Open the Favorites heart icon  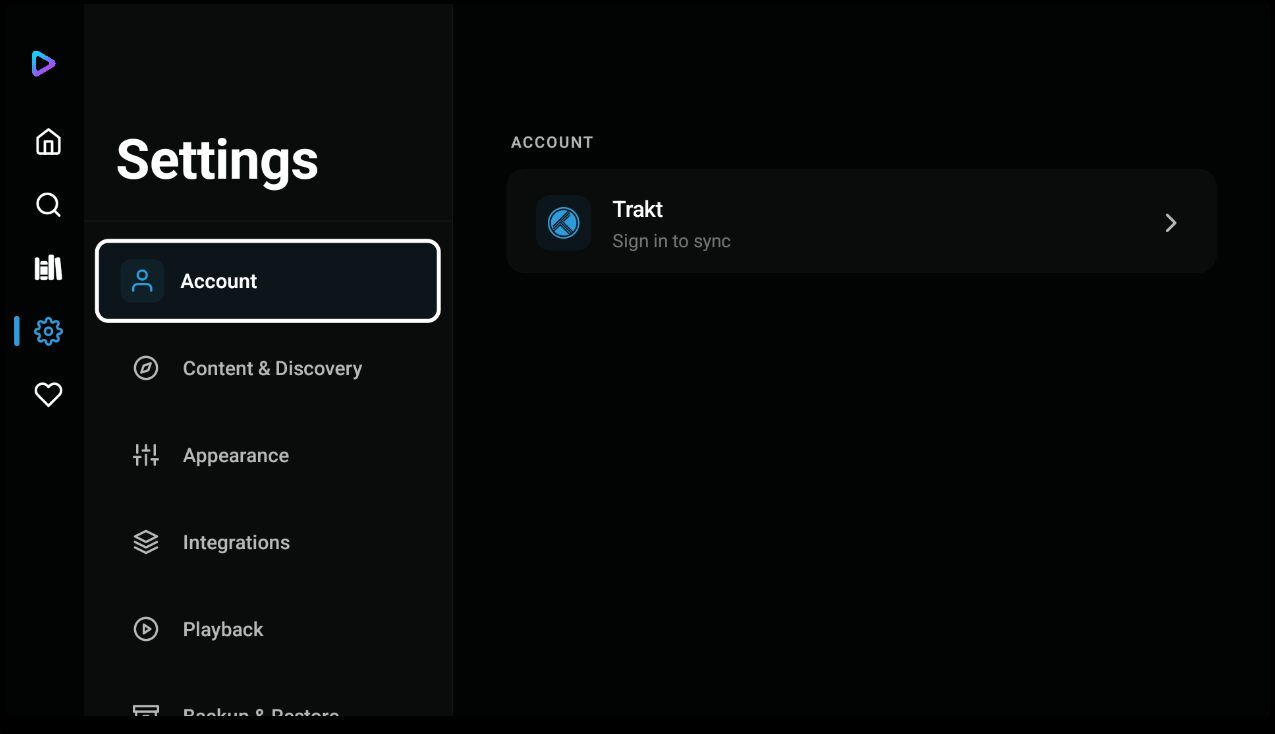48,394
